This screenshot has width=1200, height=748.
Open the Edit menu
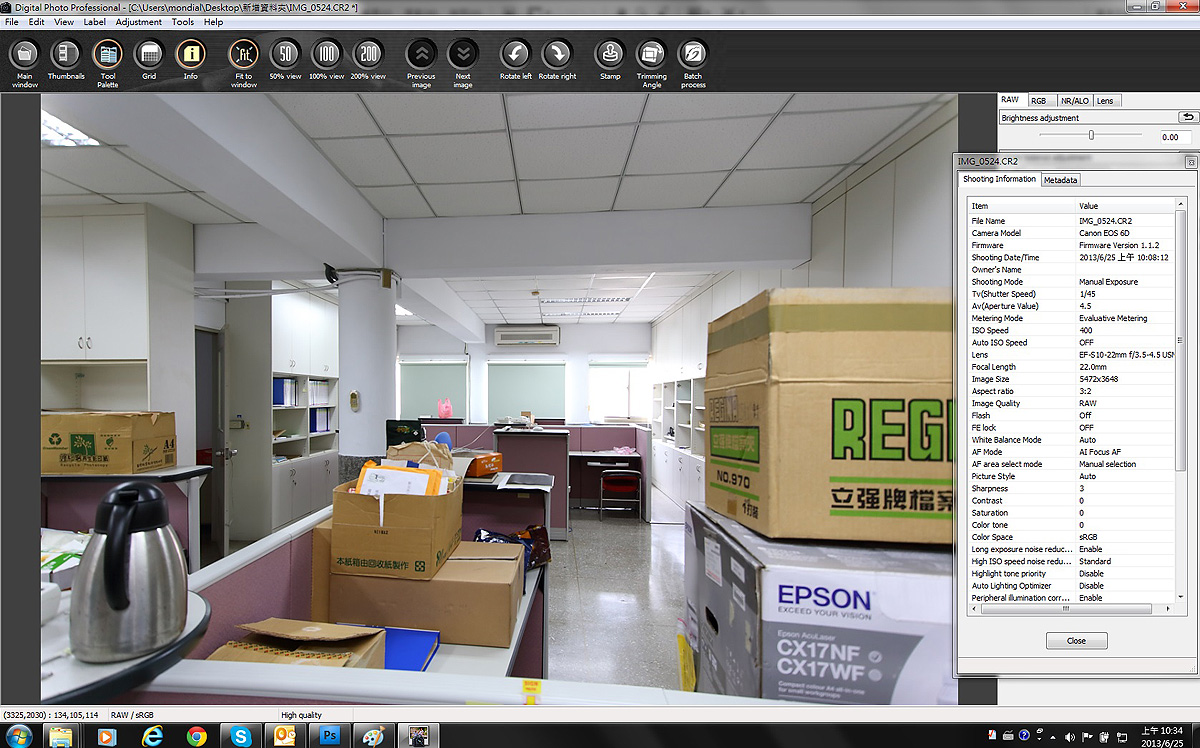point(36,21)
